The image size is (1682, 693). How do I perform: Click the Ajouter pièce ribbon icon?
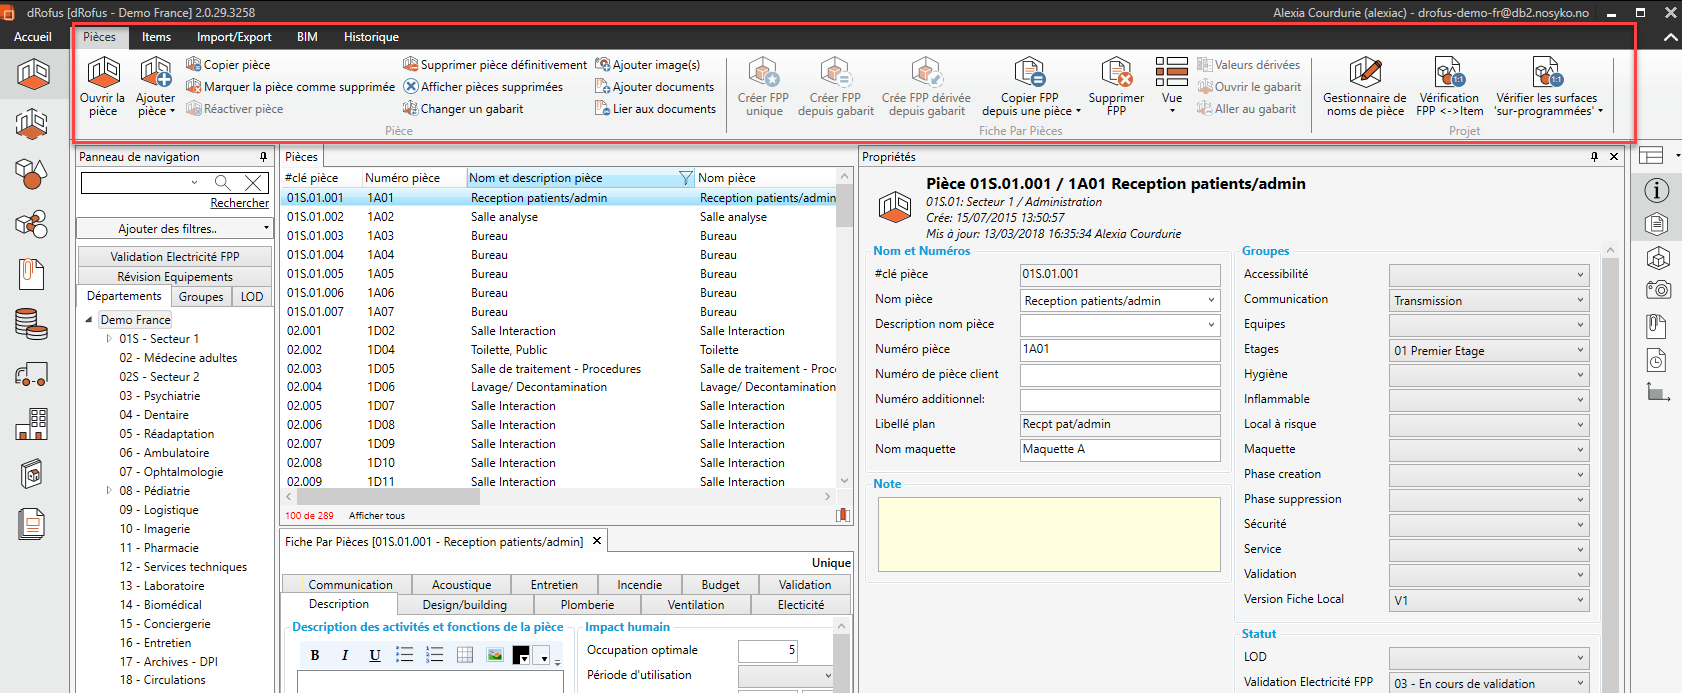(155, 87)
